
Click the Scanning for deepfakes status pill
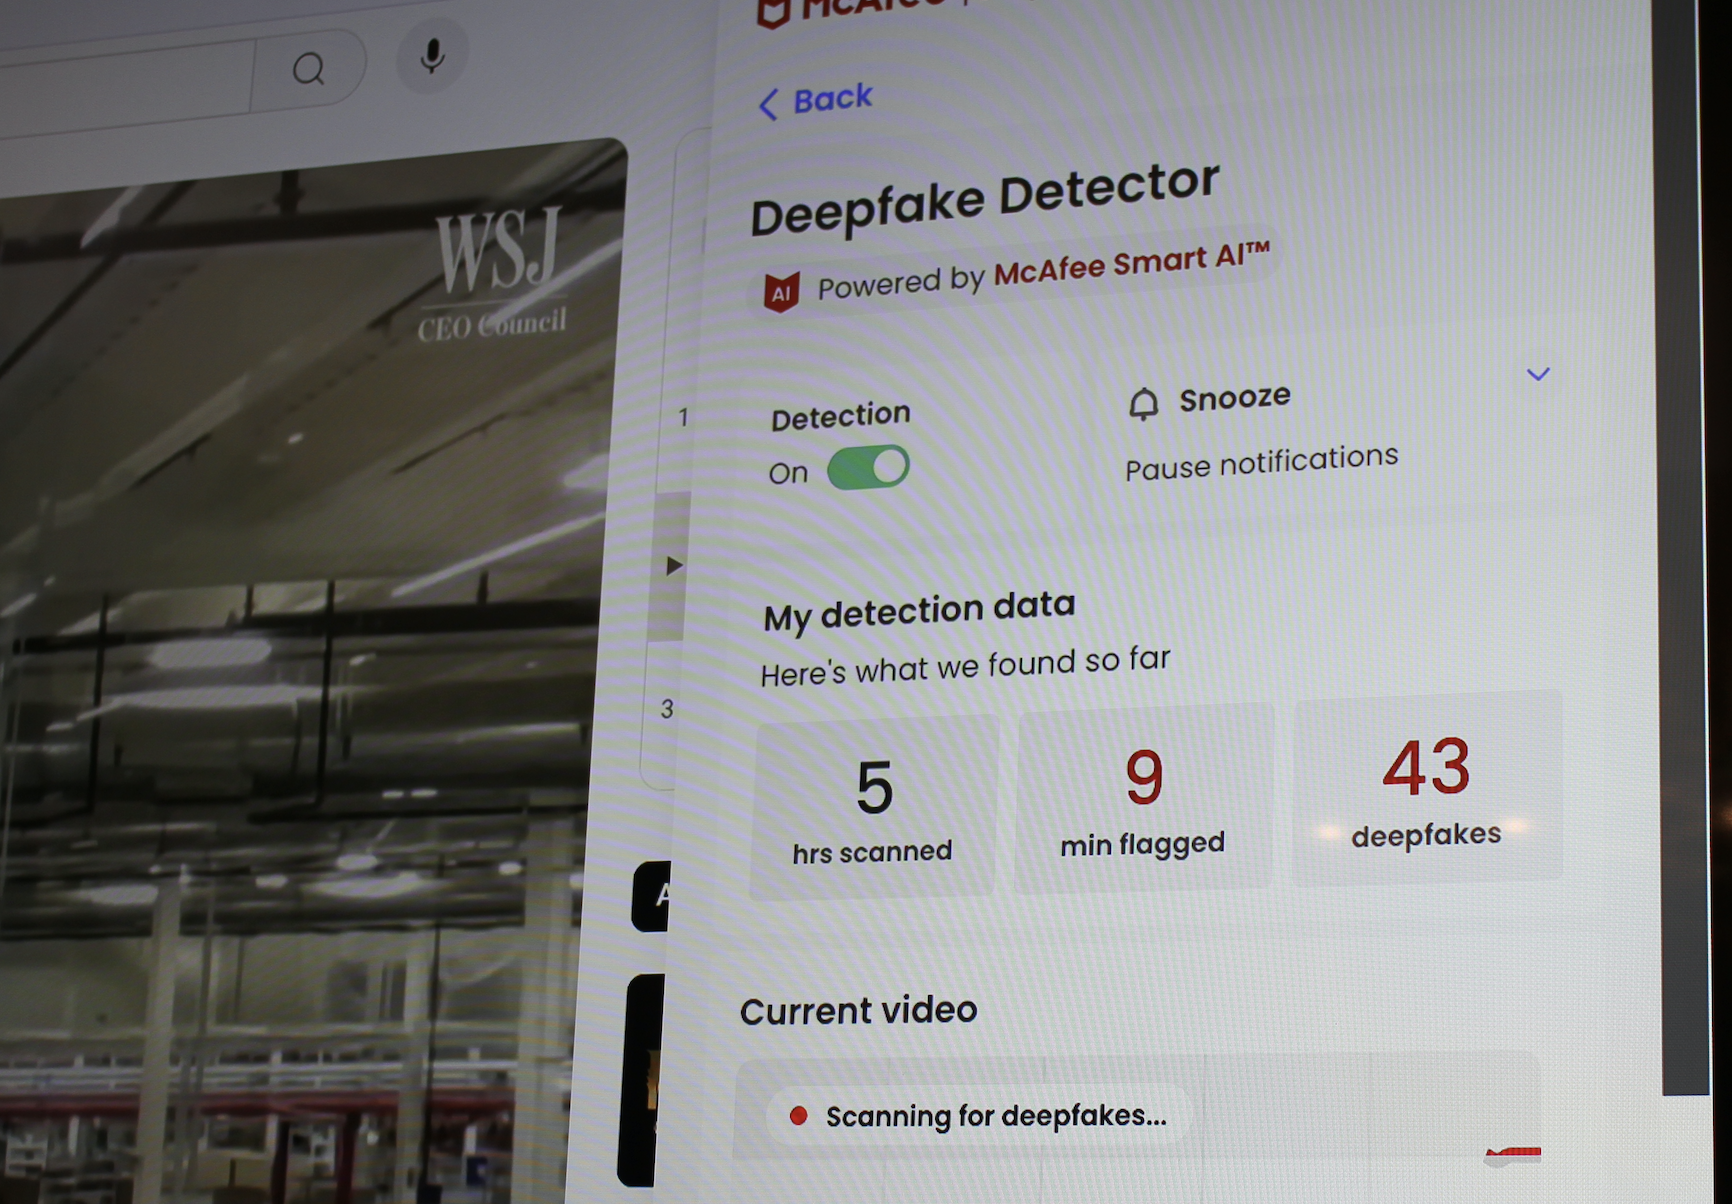pos(979,1116)
